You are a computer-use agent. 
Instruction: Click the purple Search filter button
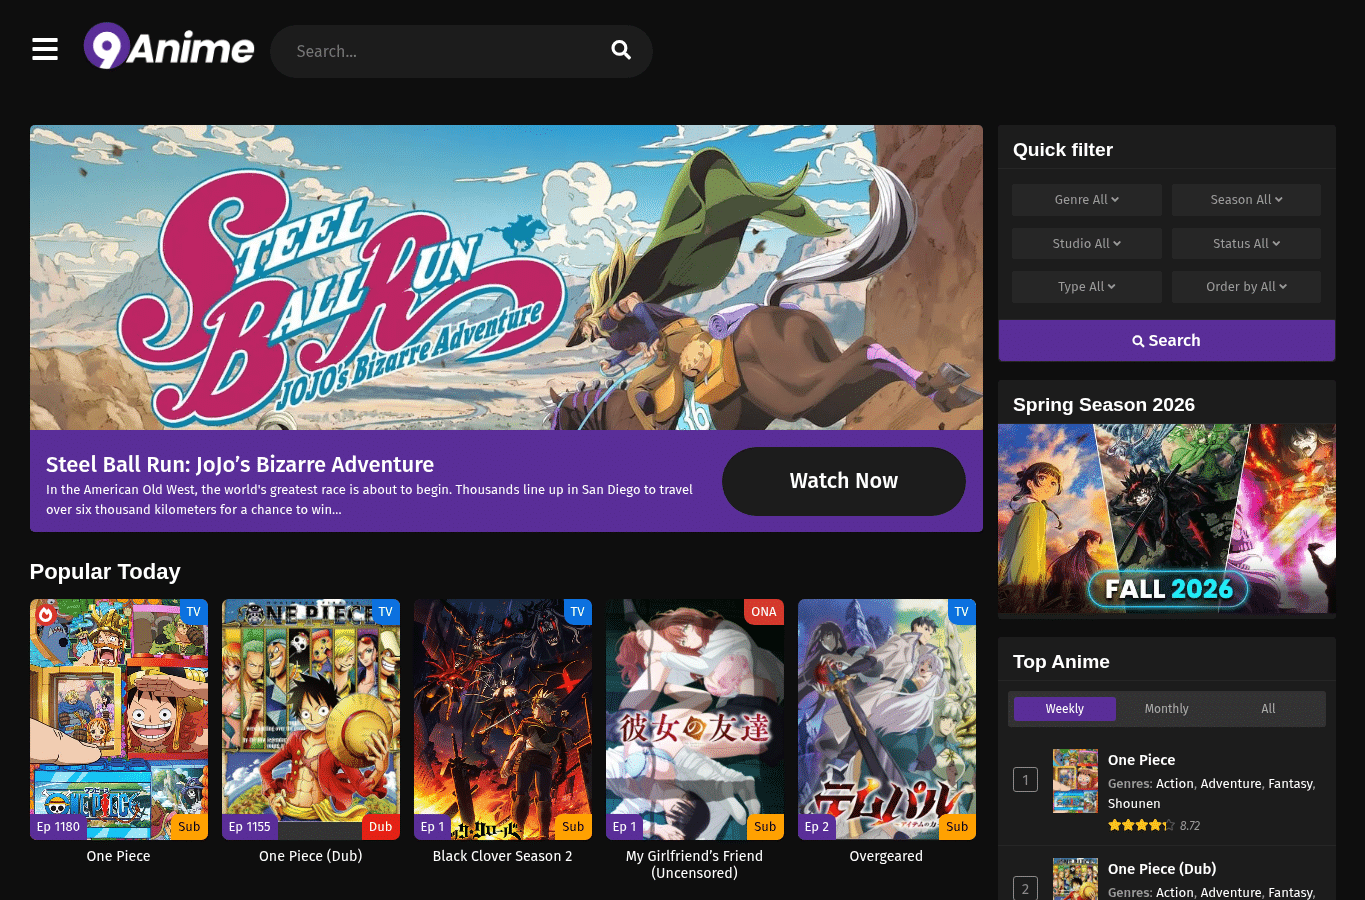click(1167, 341)
